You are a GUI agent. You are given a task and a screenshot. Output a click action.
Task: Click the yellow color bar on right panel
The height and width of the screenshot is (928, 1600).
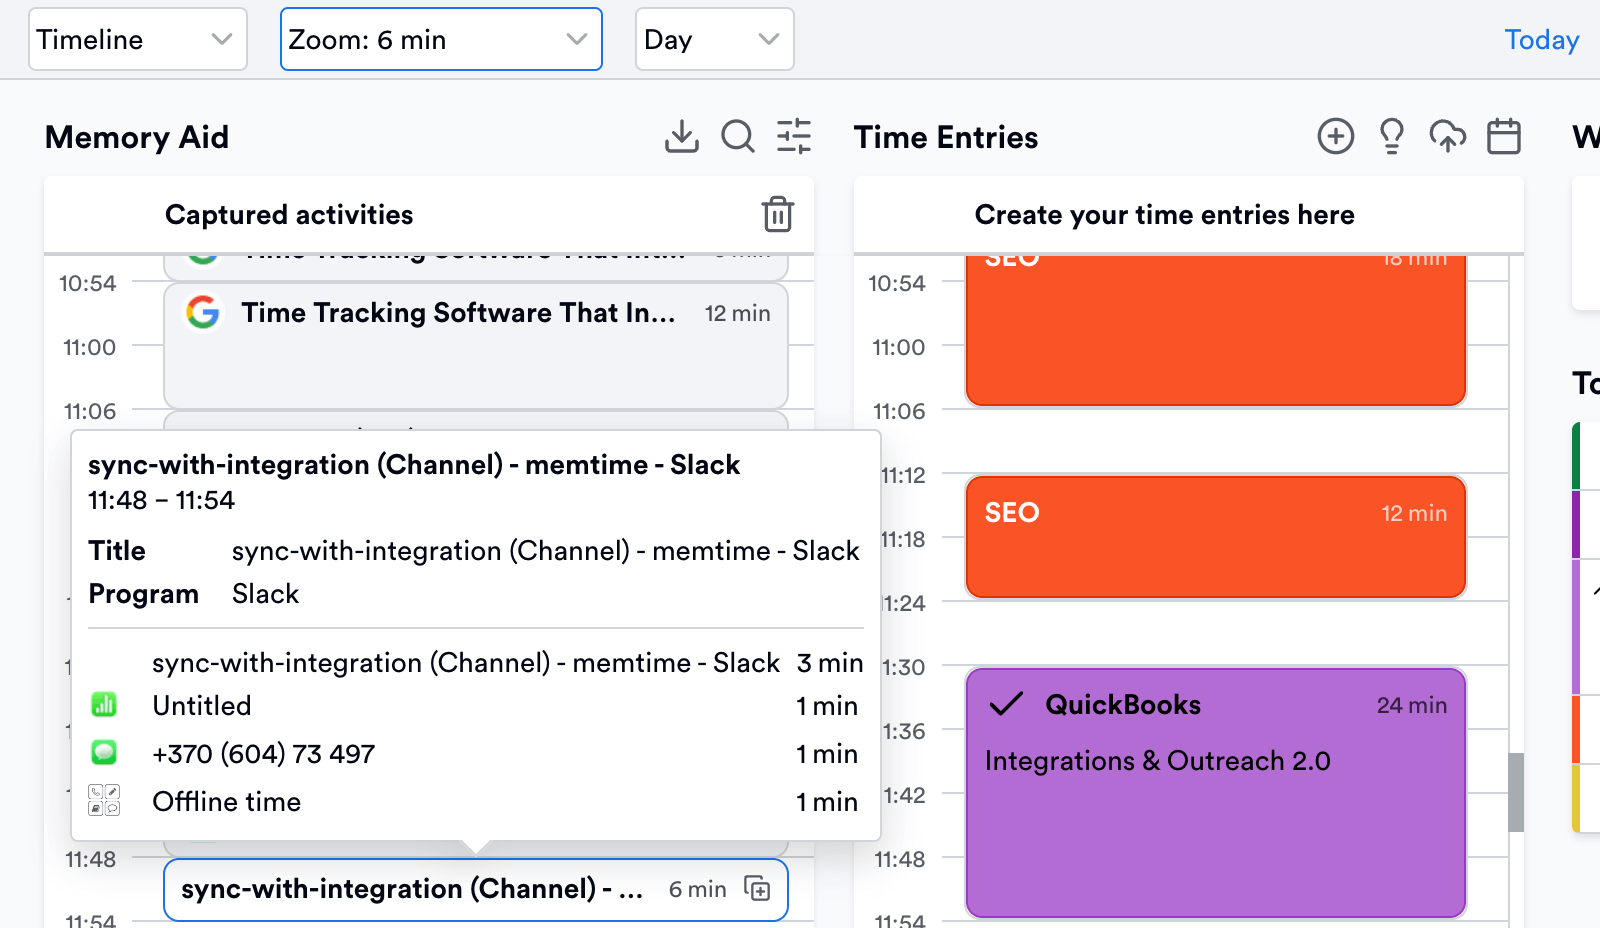(1576, 798)
